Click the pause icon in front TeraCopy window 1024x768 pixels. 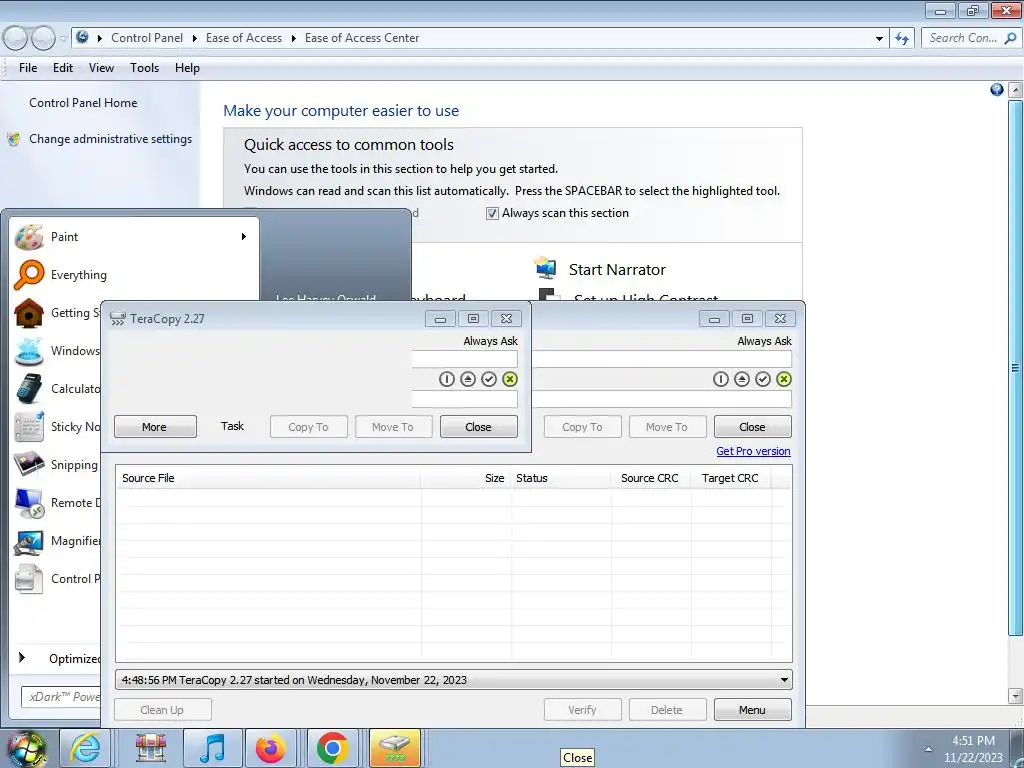447,379
